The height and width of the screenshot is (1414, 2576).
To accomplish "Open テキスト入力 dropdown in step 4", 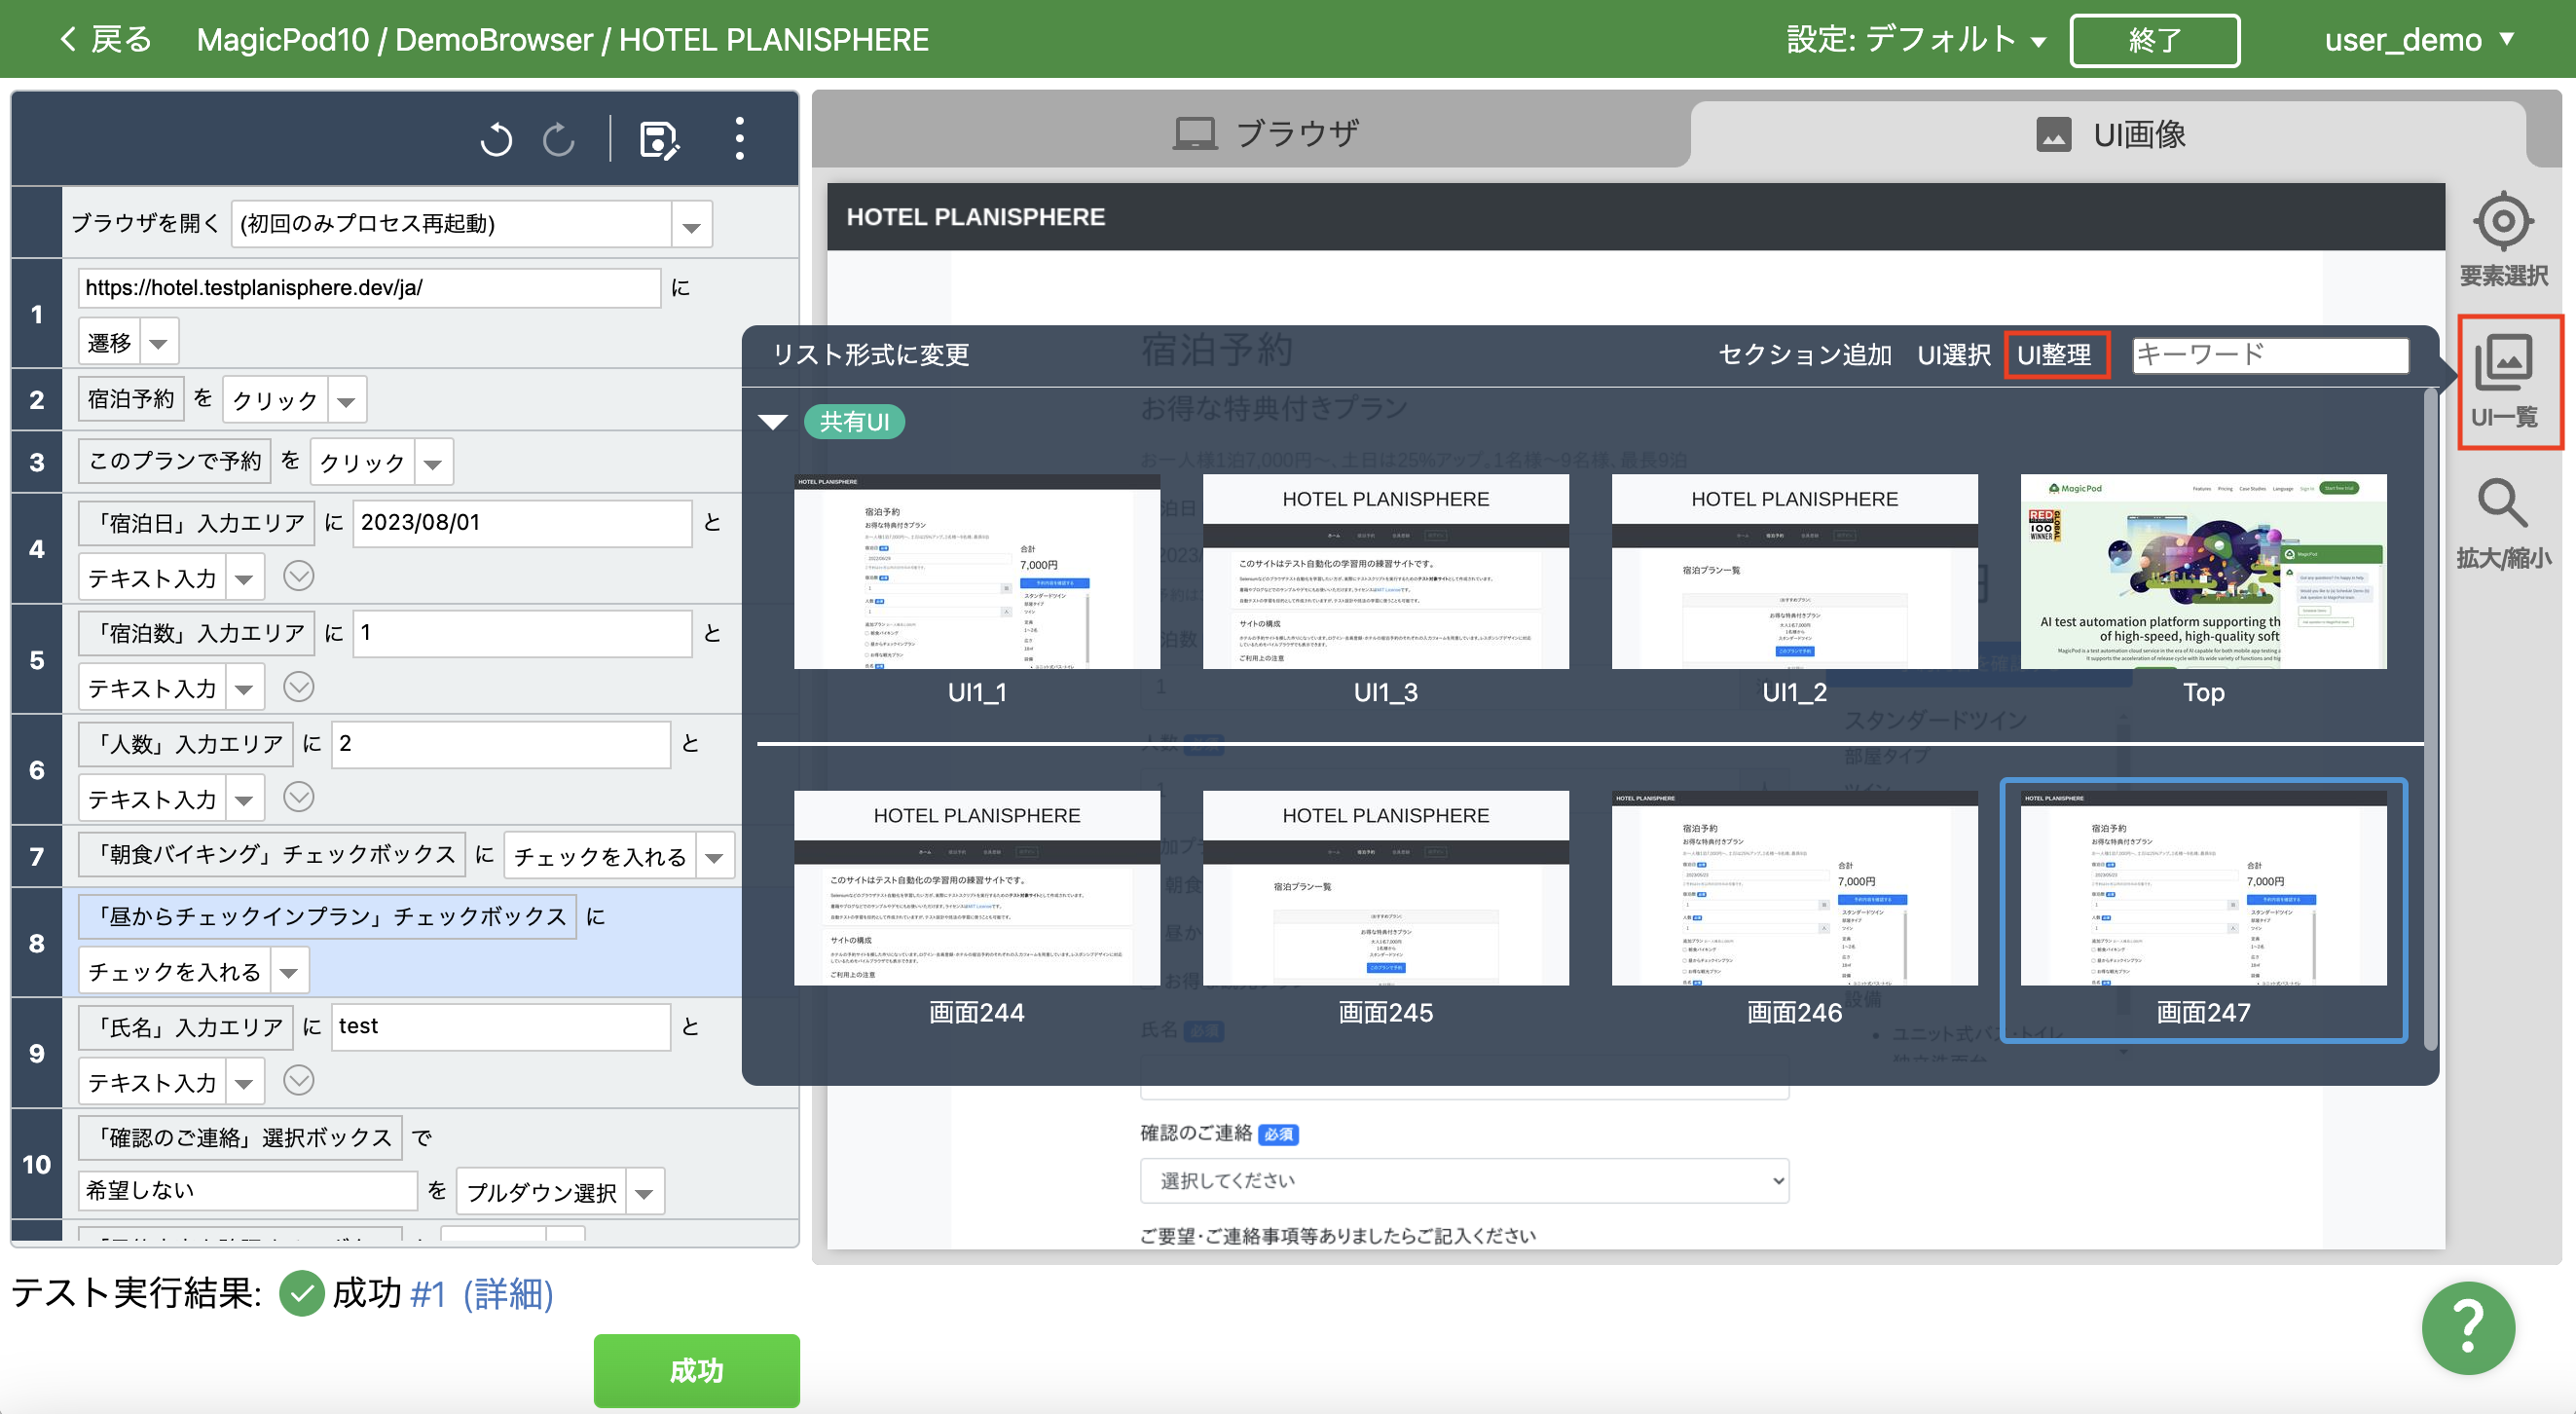I will pyautogui.click(x=244, y=578).
